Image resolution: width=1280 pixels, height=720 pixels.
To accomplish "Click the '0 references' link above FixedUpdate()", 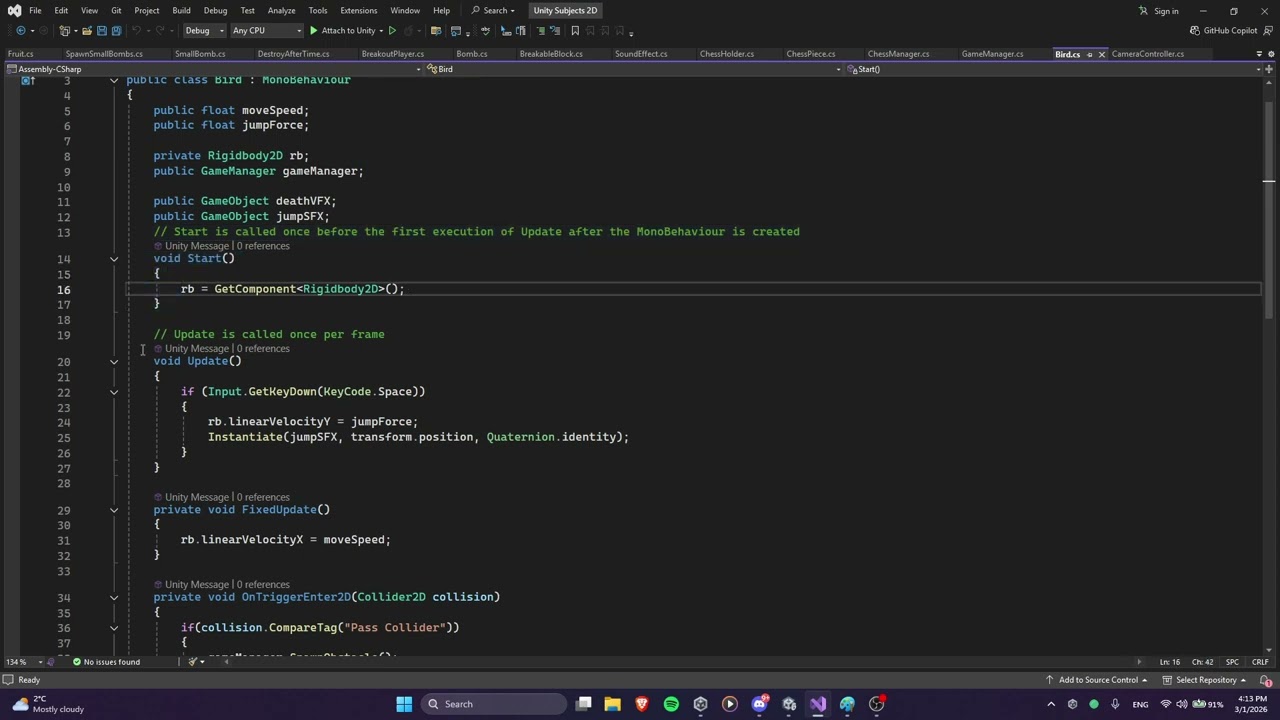I will point(263,497).
